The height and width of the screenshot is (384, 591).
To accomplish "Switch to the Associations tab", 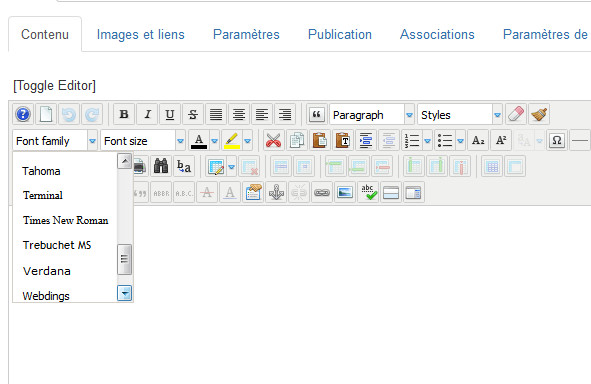I will [x=437, y=34].
